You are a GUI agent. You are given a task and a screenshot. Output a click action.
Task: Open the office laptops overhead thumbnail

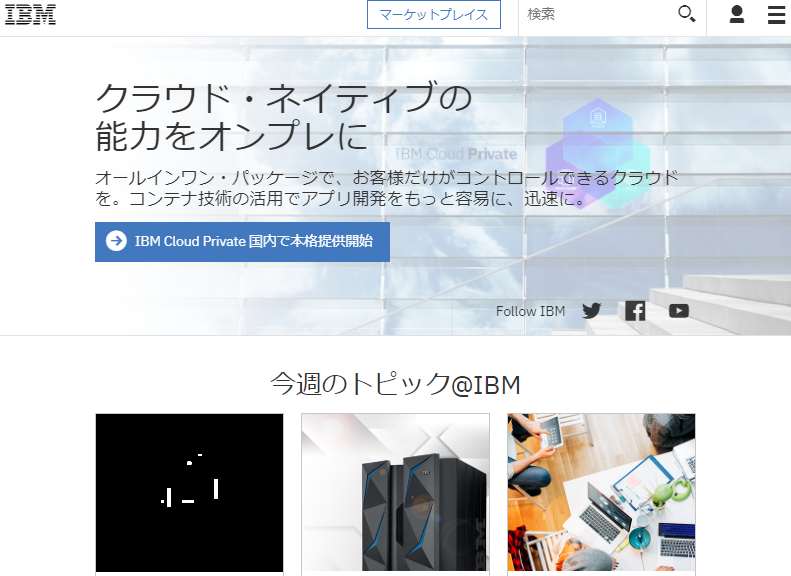coord(601,493)
